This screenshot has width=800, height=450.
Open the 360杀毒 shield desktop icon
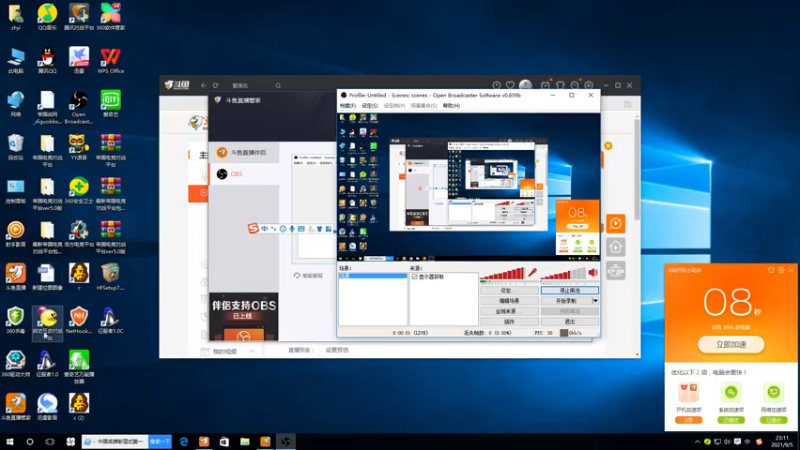pyautogui.click(x=16, y=320)
